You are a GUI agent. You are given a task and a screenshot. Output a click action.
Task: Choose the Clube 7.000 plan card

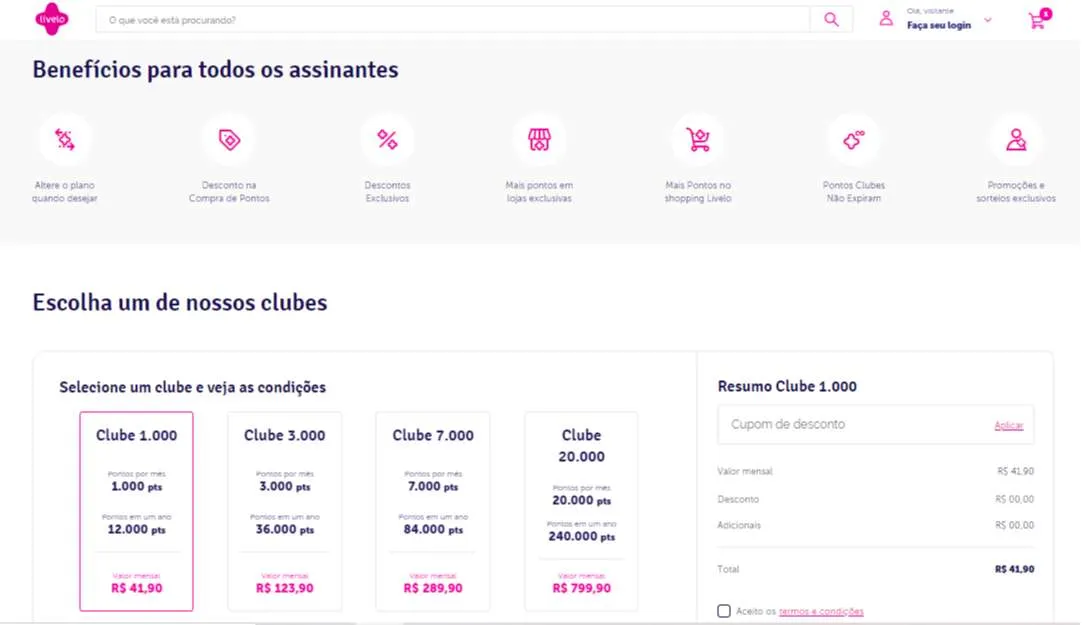(433, 511)
